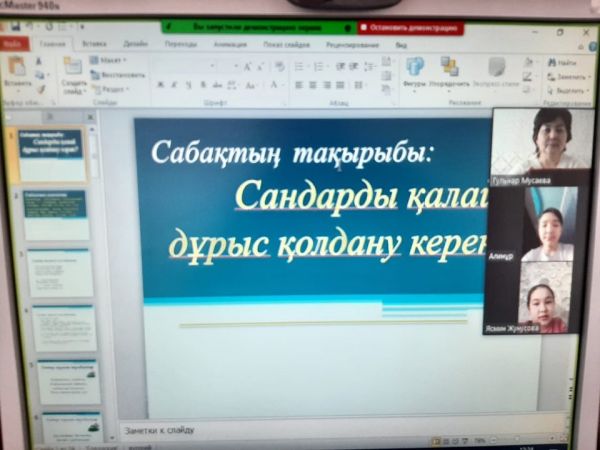Expand the Раздел section dropdown

pyautogui.click(x=110, y=88)
